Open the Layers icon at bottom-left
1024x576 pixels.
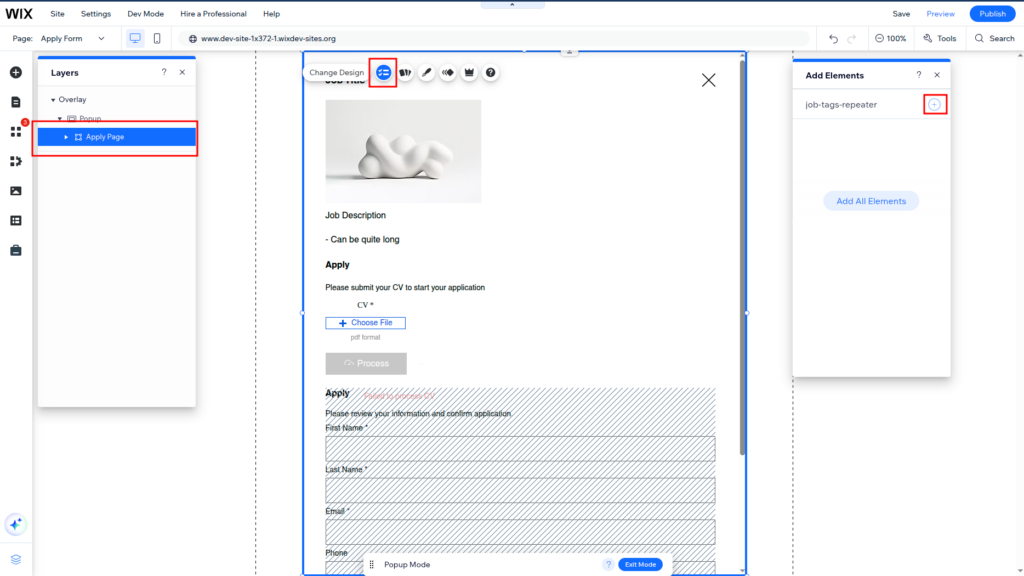point(15,559)
